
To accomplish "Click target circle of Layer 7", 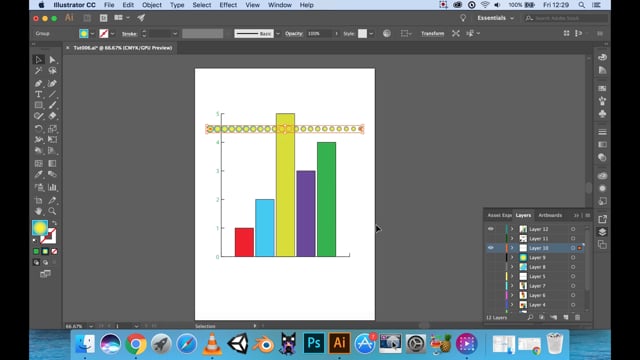I will coord(573,286).
